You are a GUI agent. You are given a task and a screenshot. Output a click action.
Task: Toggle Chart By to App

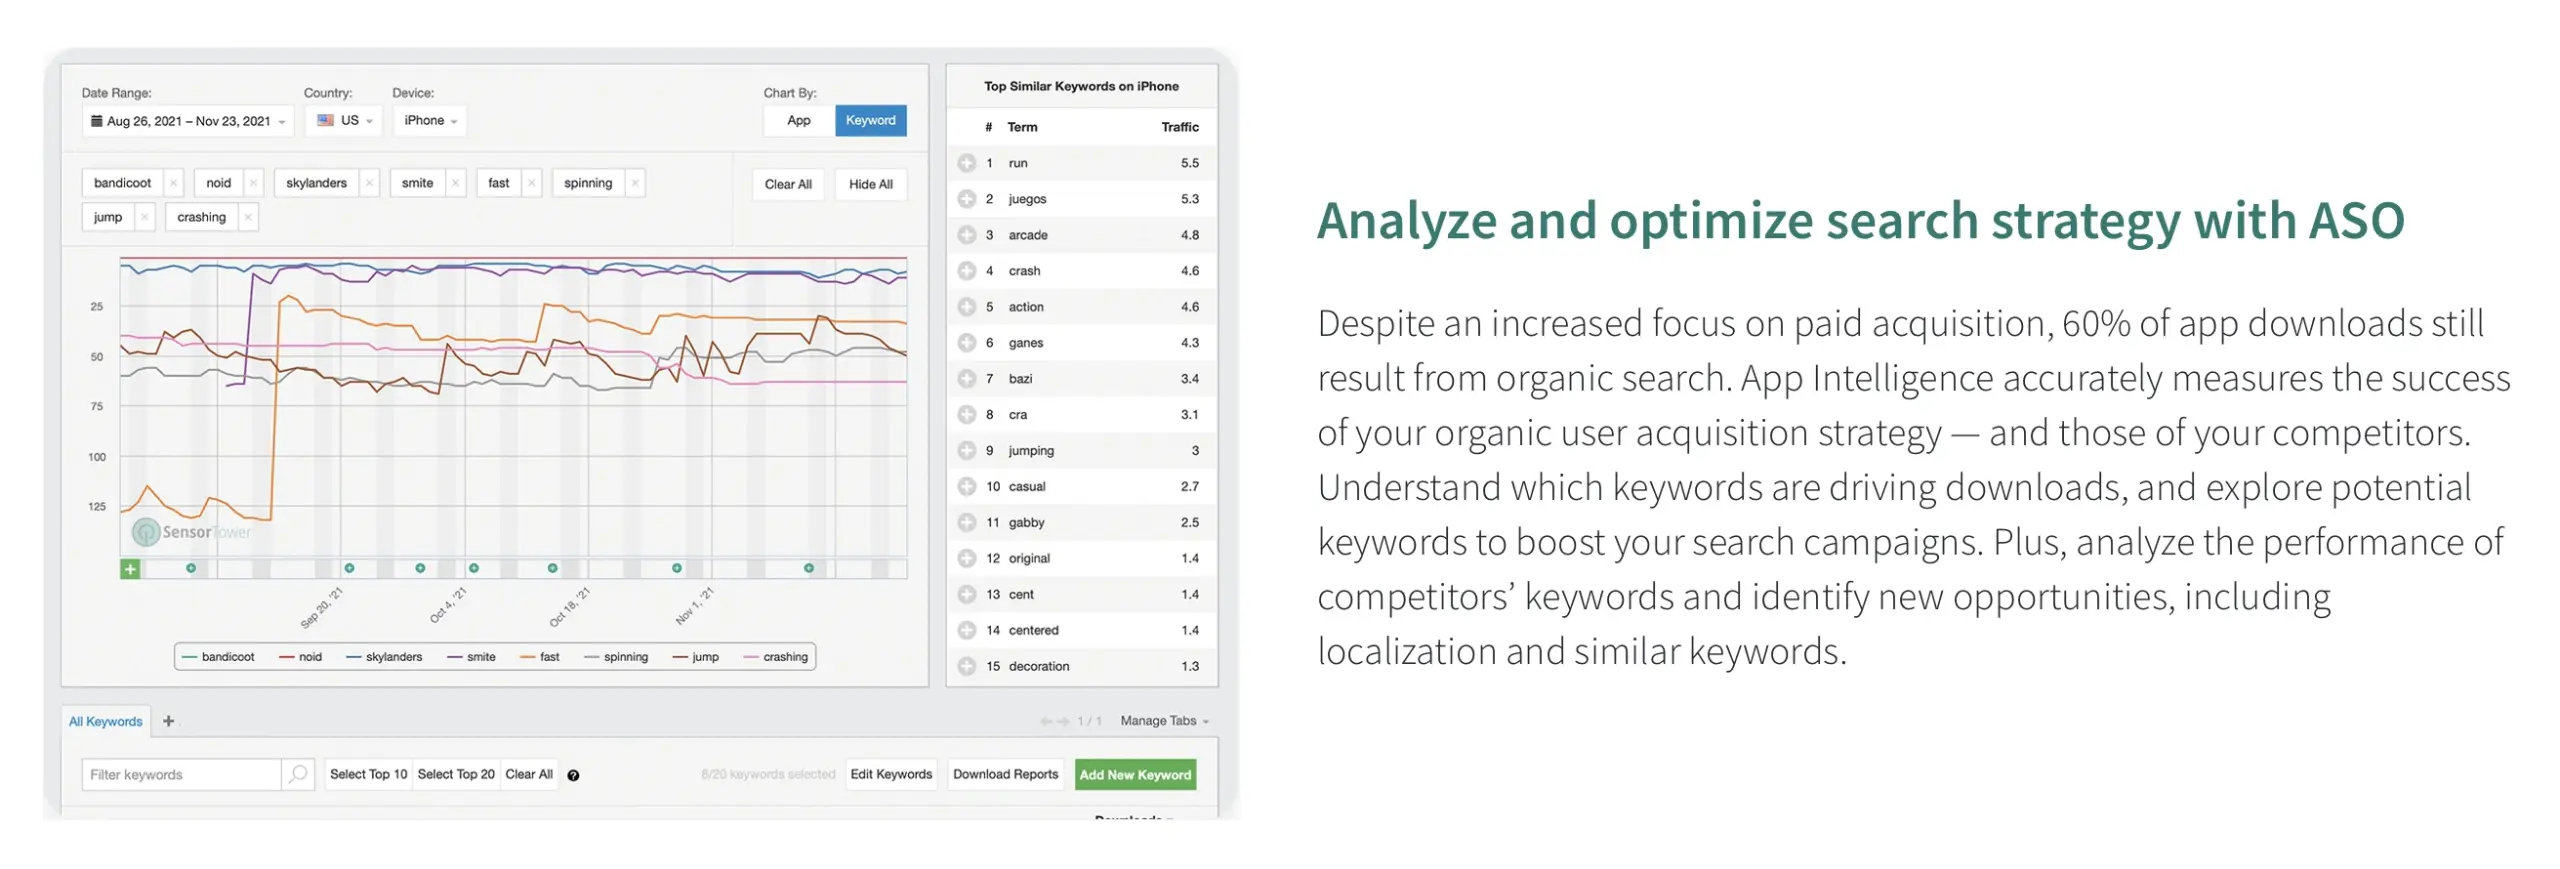(797, 120)
